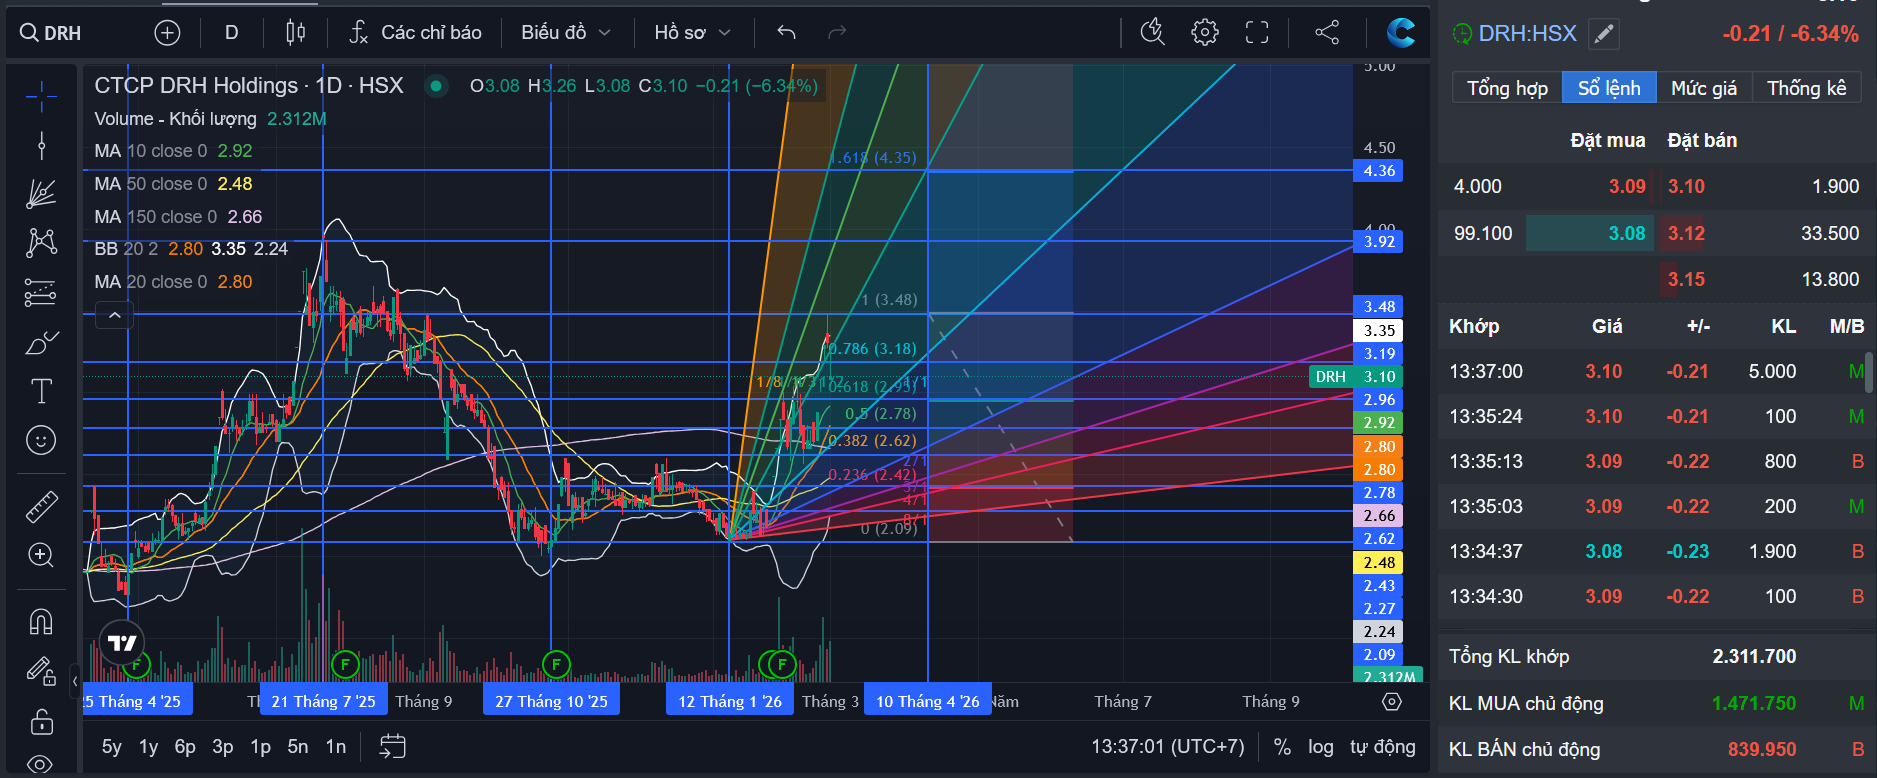The height and width of the screenshot is (778, 1877).
Task: Select the trend line drawing tool
Action: 41,146
